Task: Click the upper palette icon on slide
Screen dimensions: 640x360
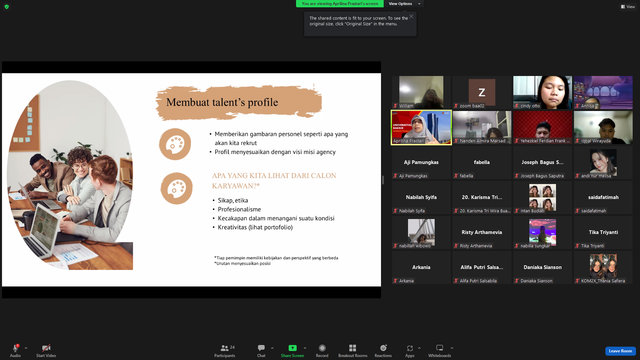Action: (x=175, y=144)
